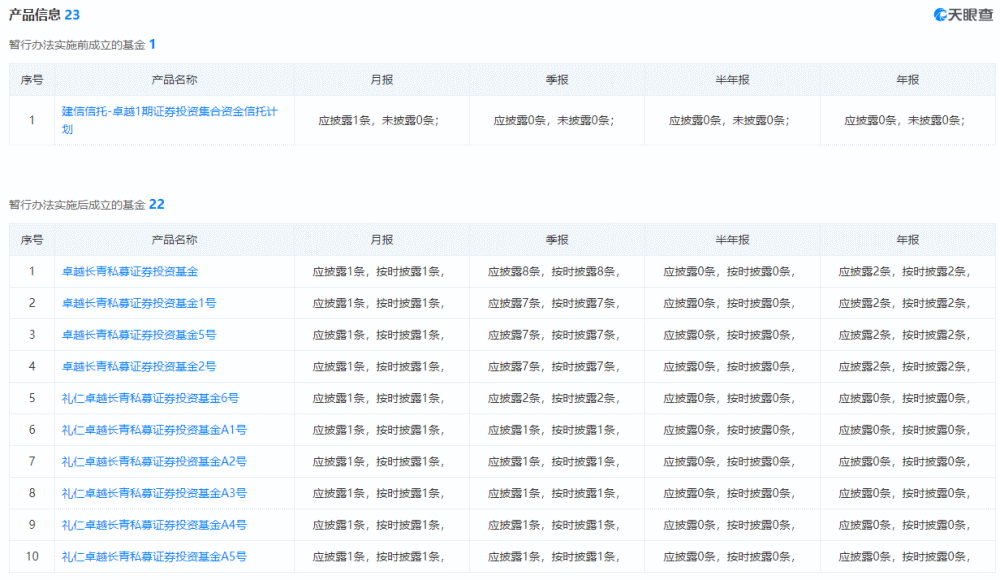Screen dimensions: 1000x580
Task: Click 月报 header in first table
Action: pos(381,80)
